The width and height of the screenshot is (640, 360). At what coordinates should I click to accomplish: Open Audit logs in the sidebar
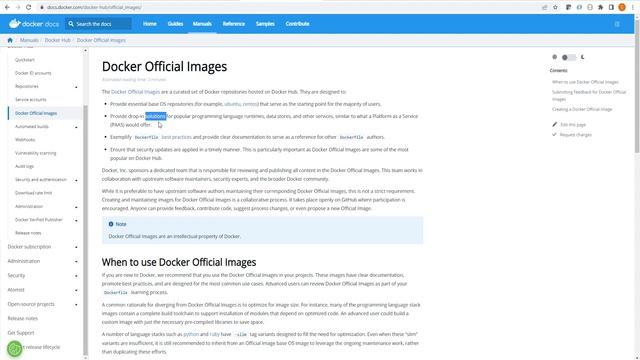[x=24, y=166]
